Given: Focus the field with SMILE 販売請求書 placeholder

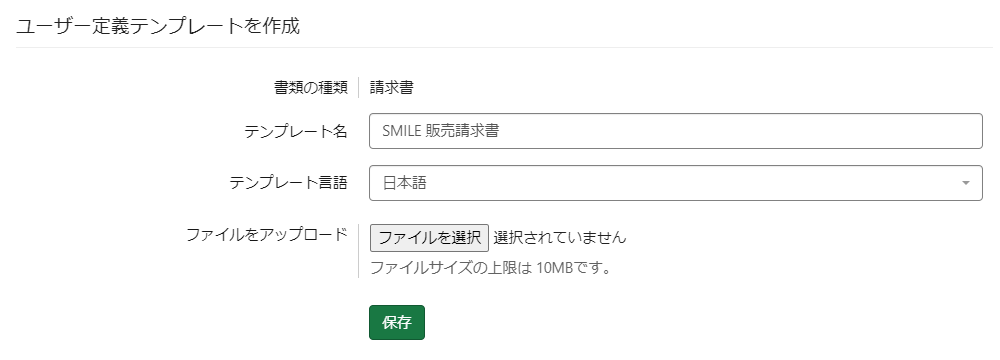Looking at the screenshot, I should pyautogui.click(x=675, y=131).
